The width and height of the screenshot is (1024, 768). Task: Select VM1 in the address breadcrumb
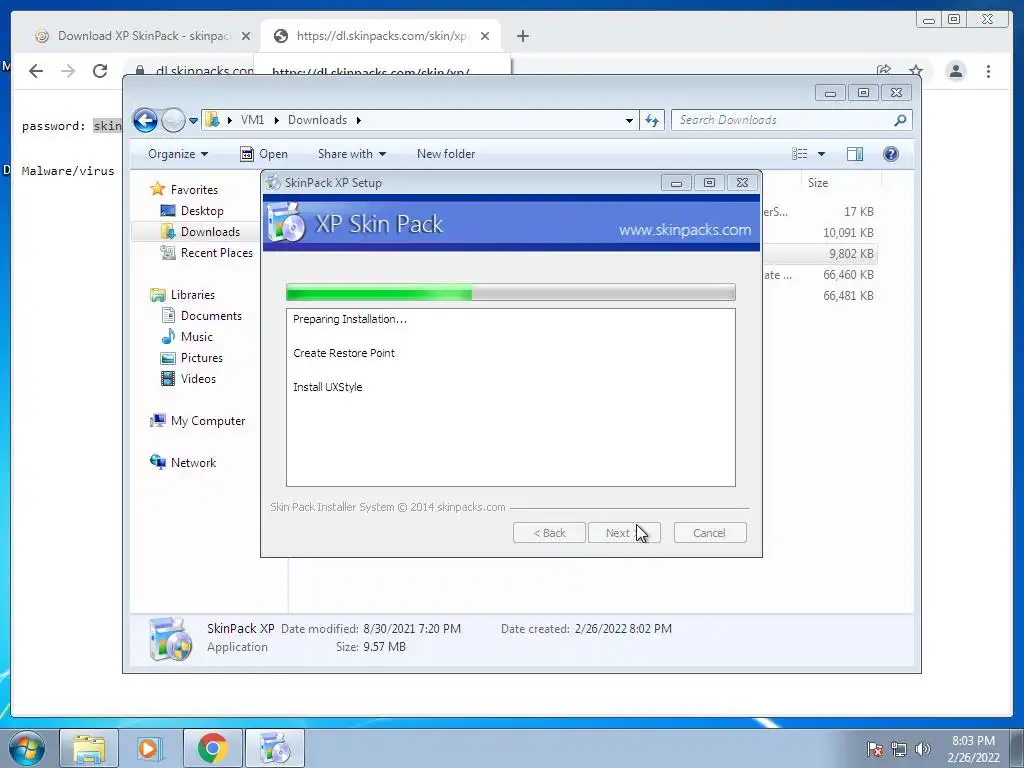point(252,120)
